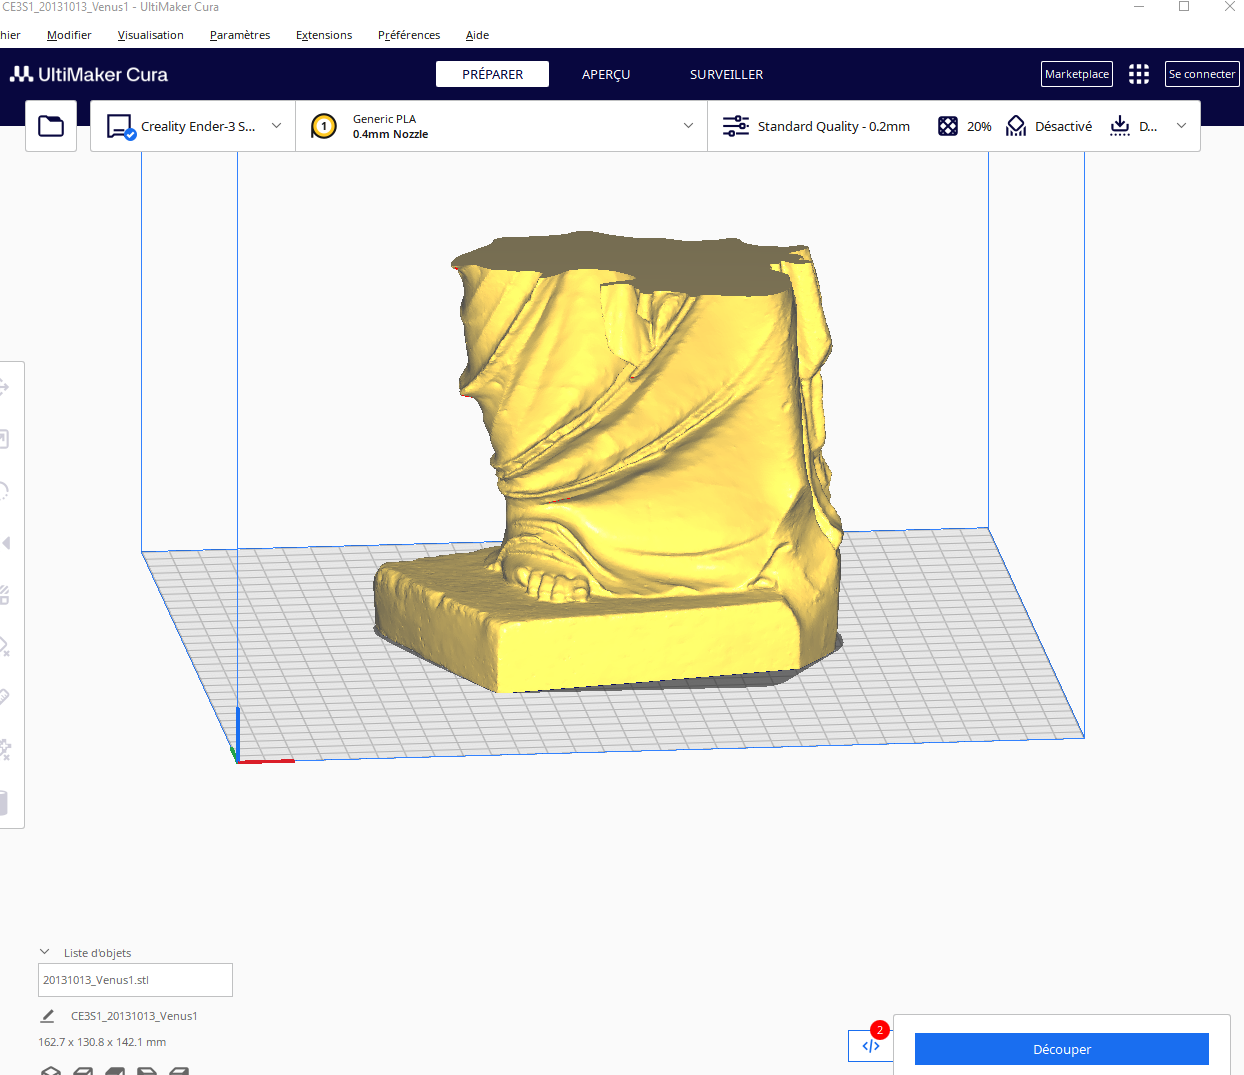
Task: Click the extruder 1 nozzle icon
Action: (324, 126)
